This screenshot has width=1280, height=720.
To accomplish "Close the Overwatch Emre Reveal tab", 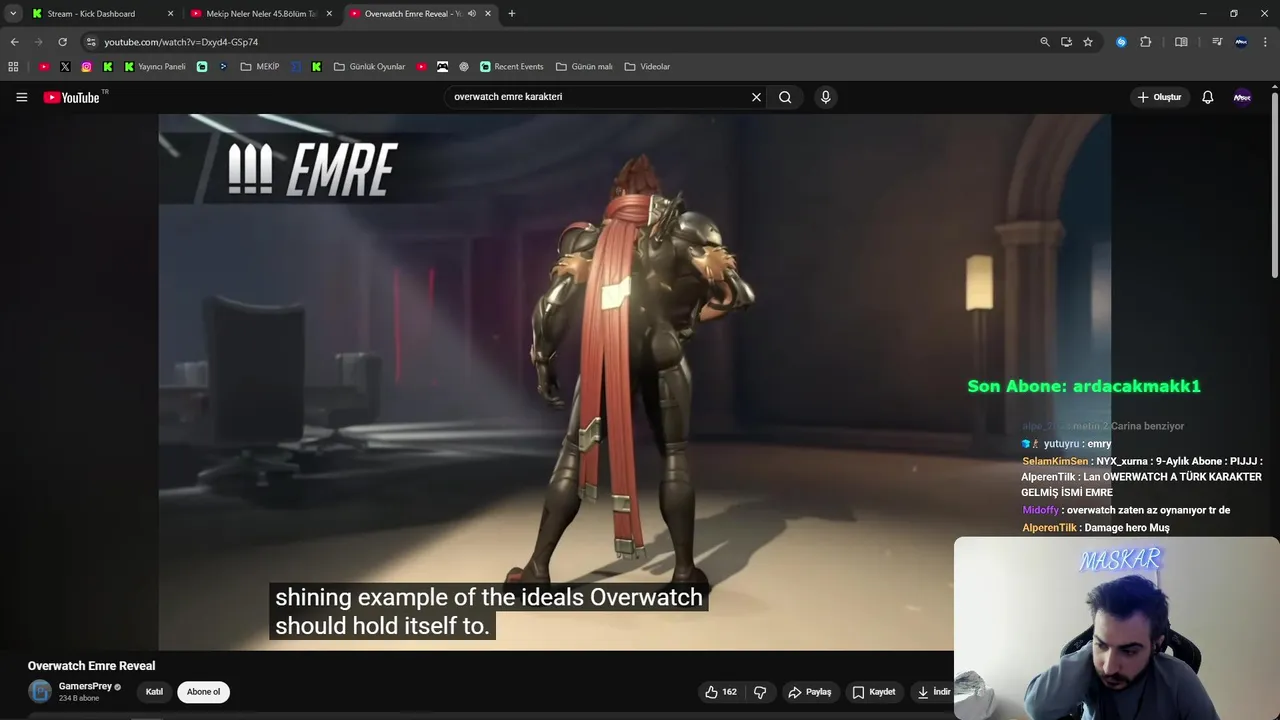I will tap(488, 14).
